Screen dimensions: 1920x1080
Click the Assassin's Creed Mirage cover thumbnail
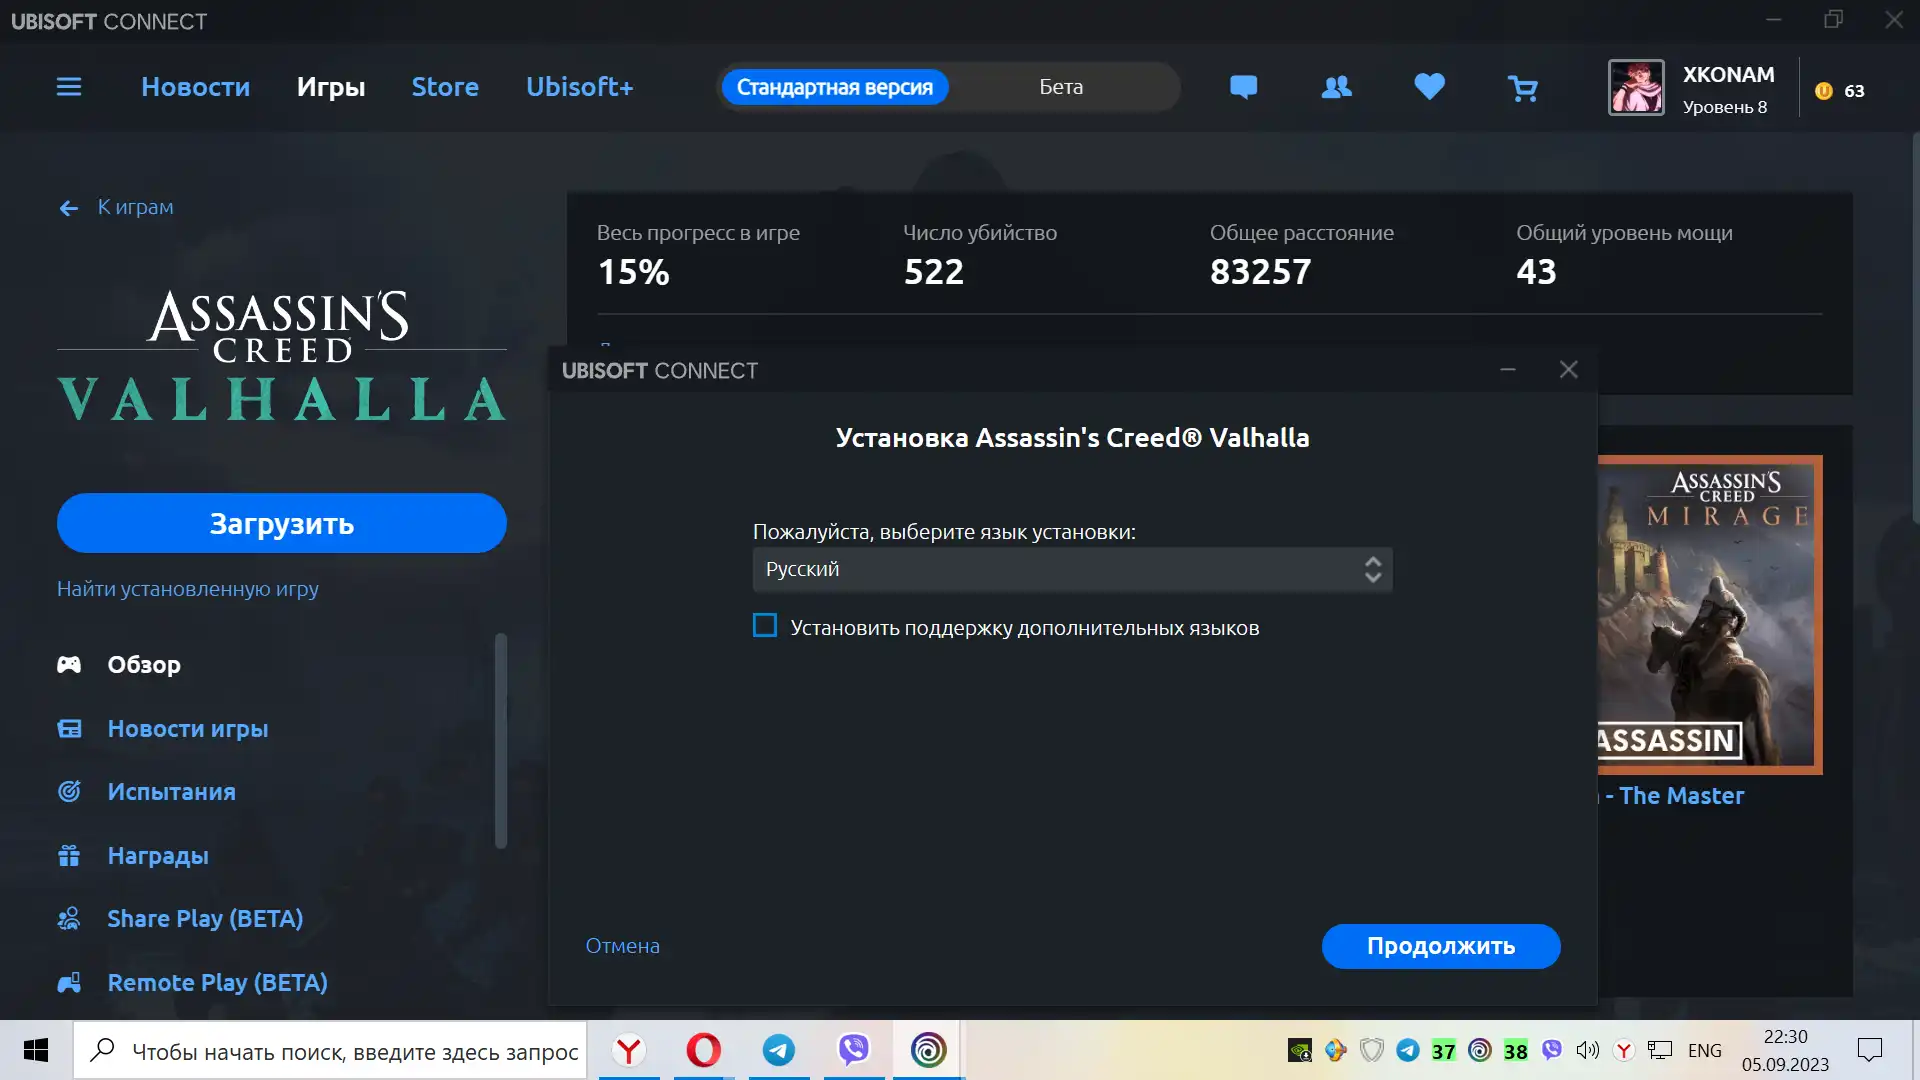[x=1709, y=615]
